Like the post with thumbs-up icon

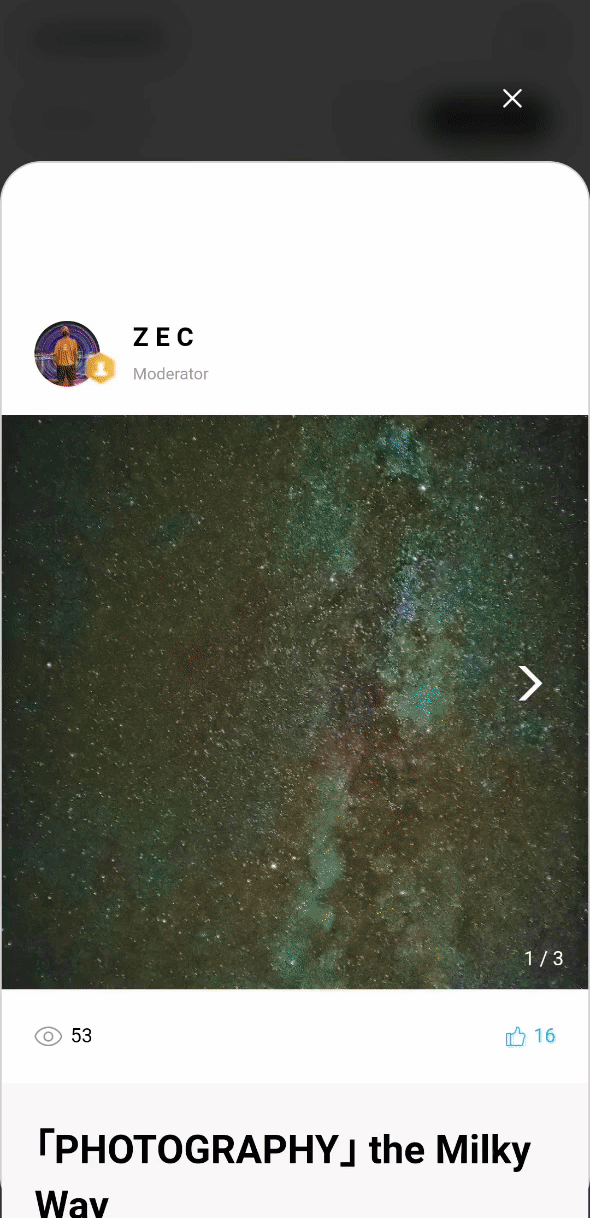tap(516, 1036)
